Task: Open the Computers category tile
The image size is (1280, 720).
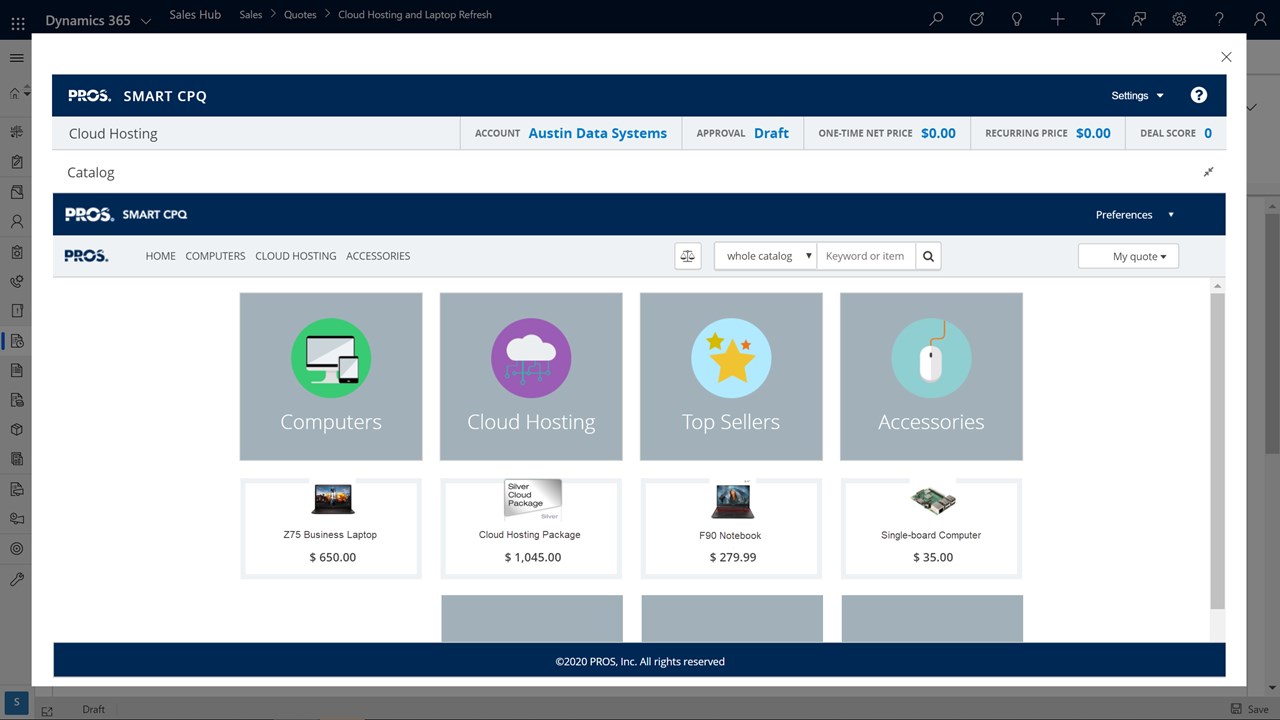Action: click(331, 376)
